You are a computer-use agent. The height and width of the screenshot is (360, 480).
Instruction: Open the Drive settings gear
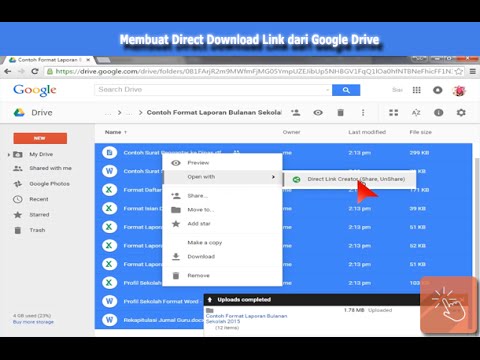(x=461, y=113)
